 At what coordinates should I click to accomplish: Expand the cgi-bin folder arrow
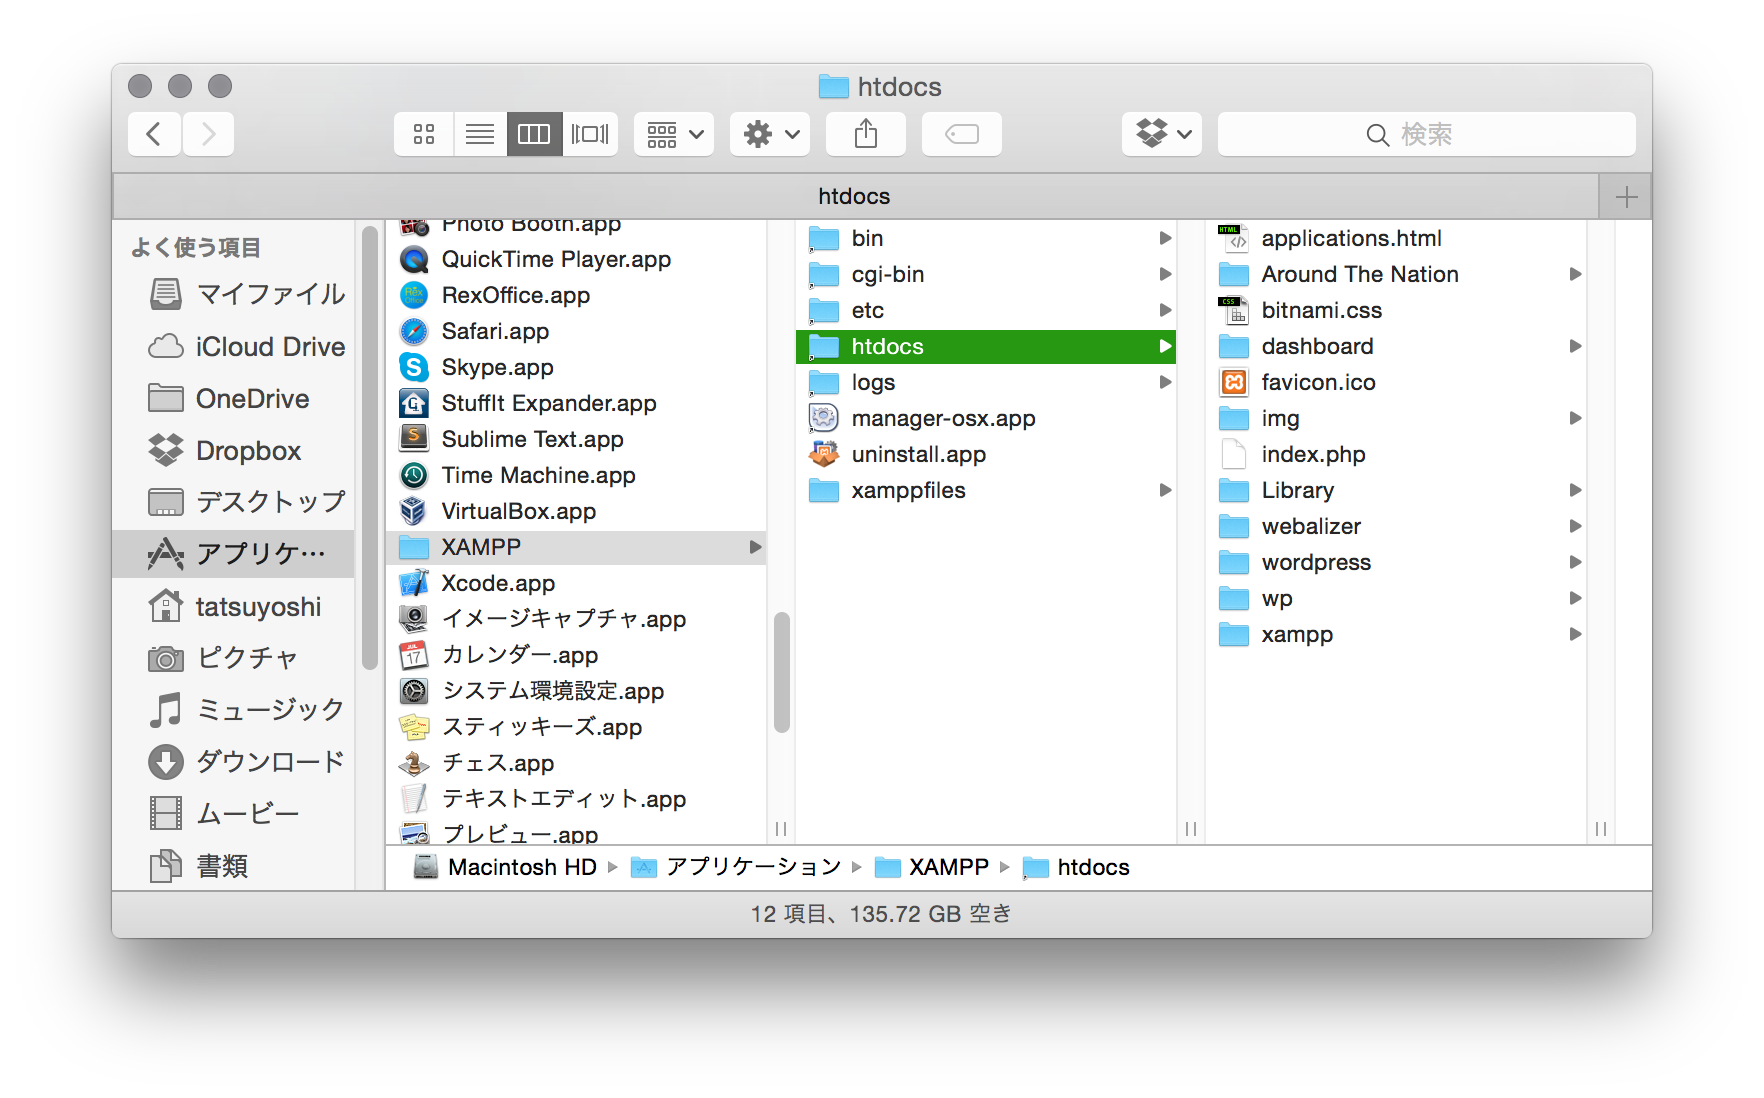(x=1165, y=274)
